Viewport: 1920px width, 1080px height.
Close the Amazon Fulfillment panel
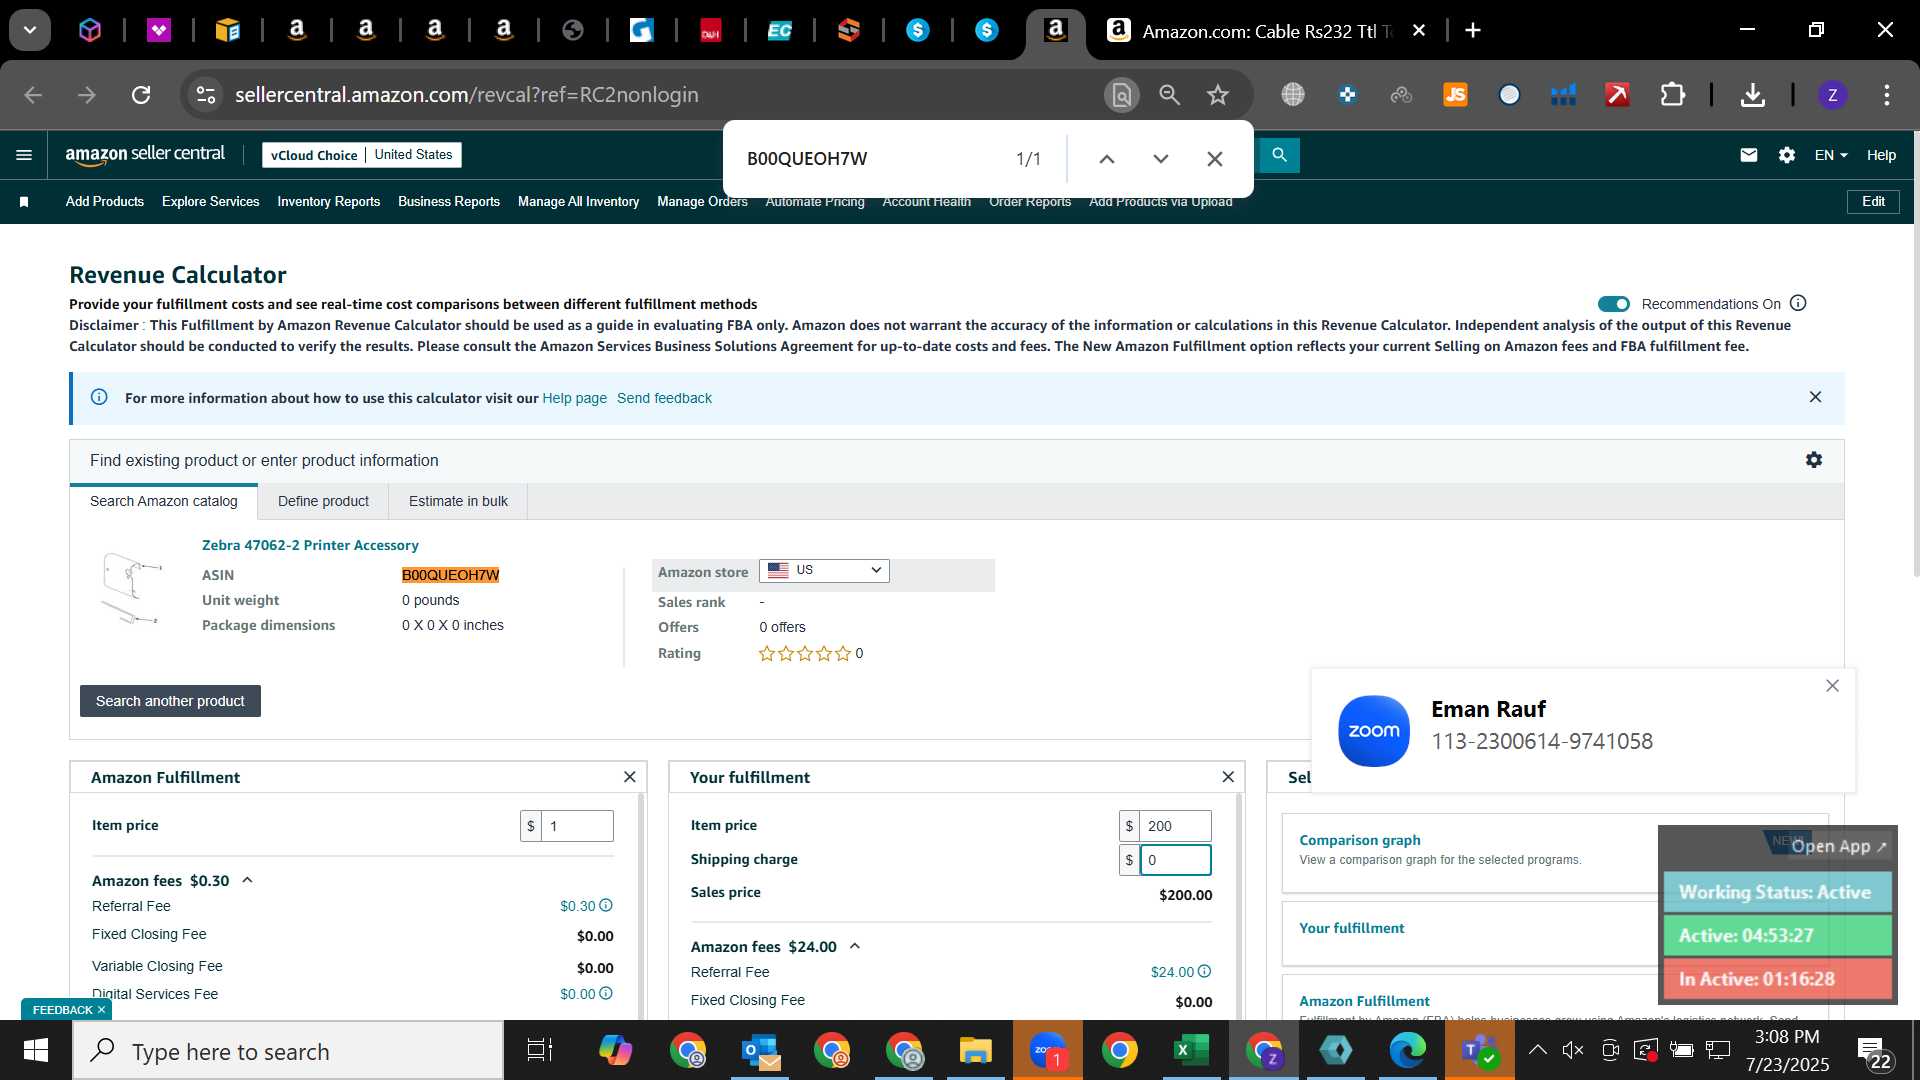point(629,777)
